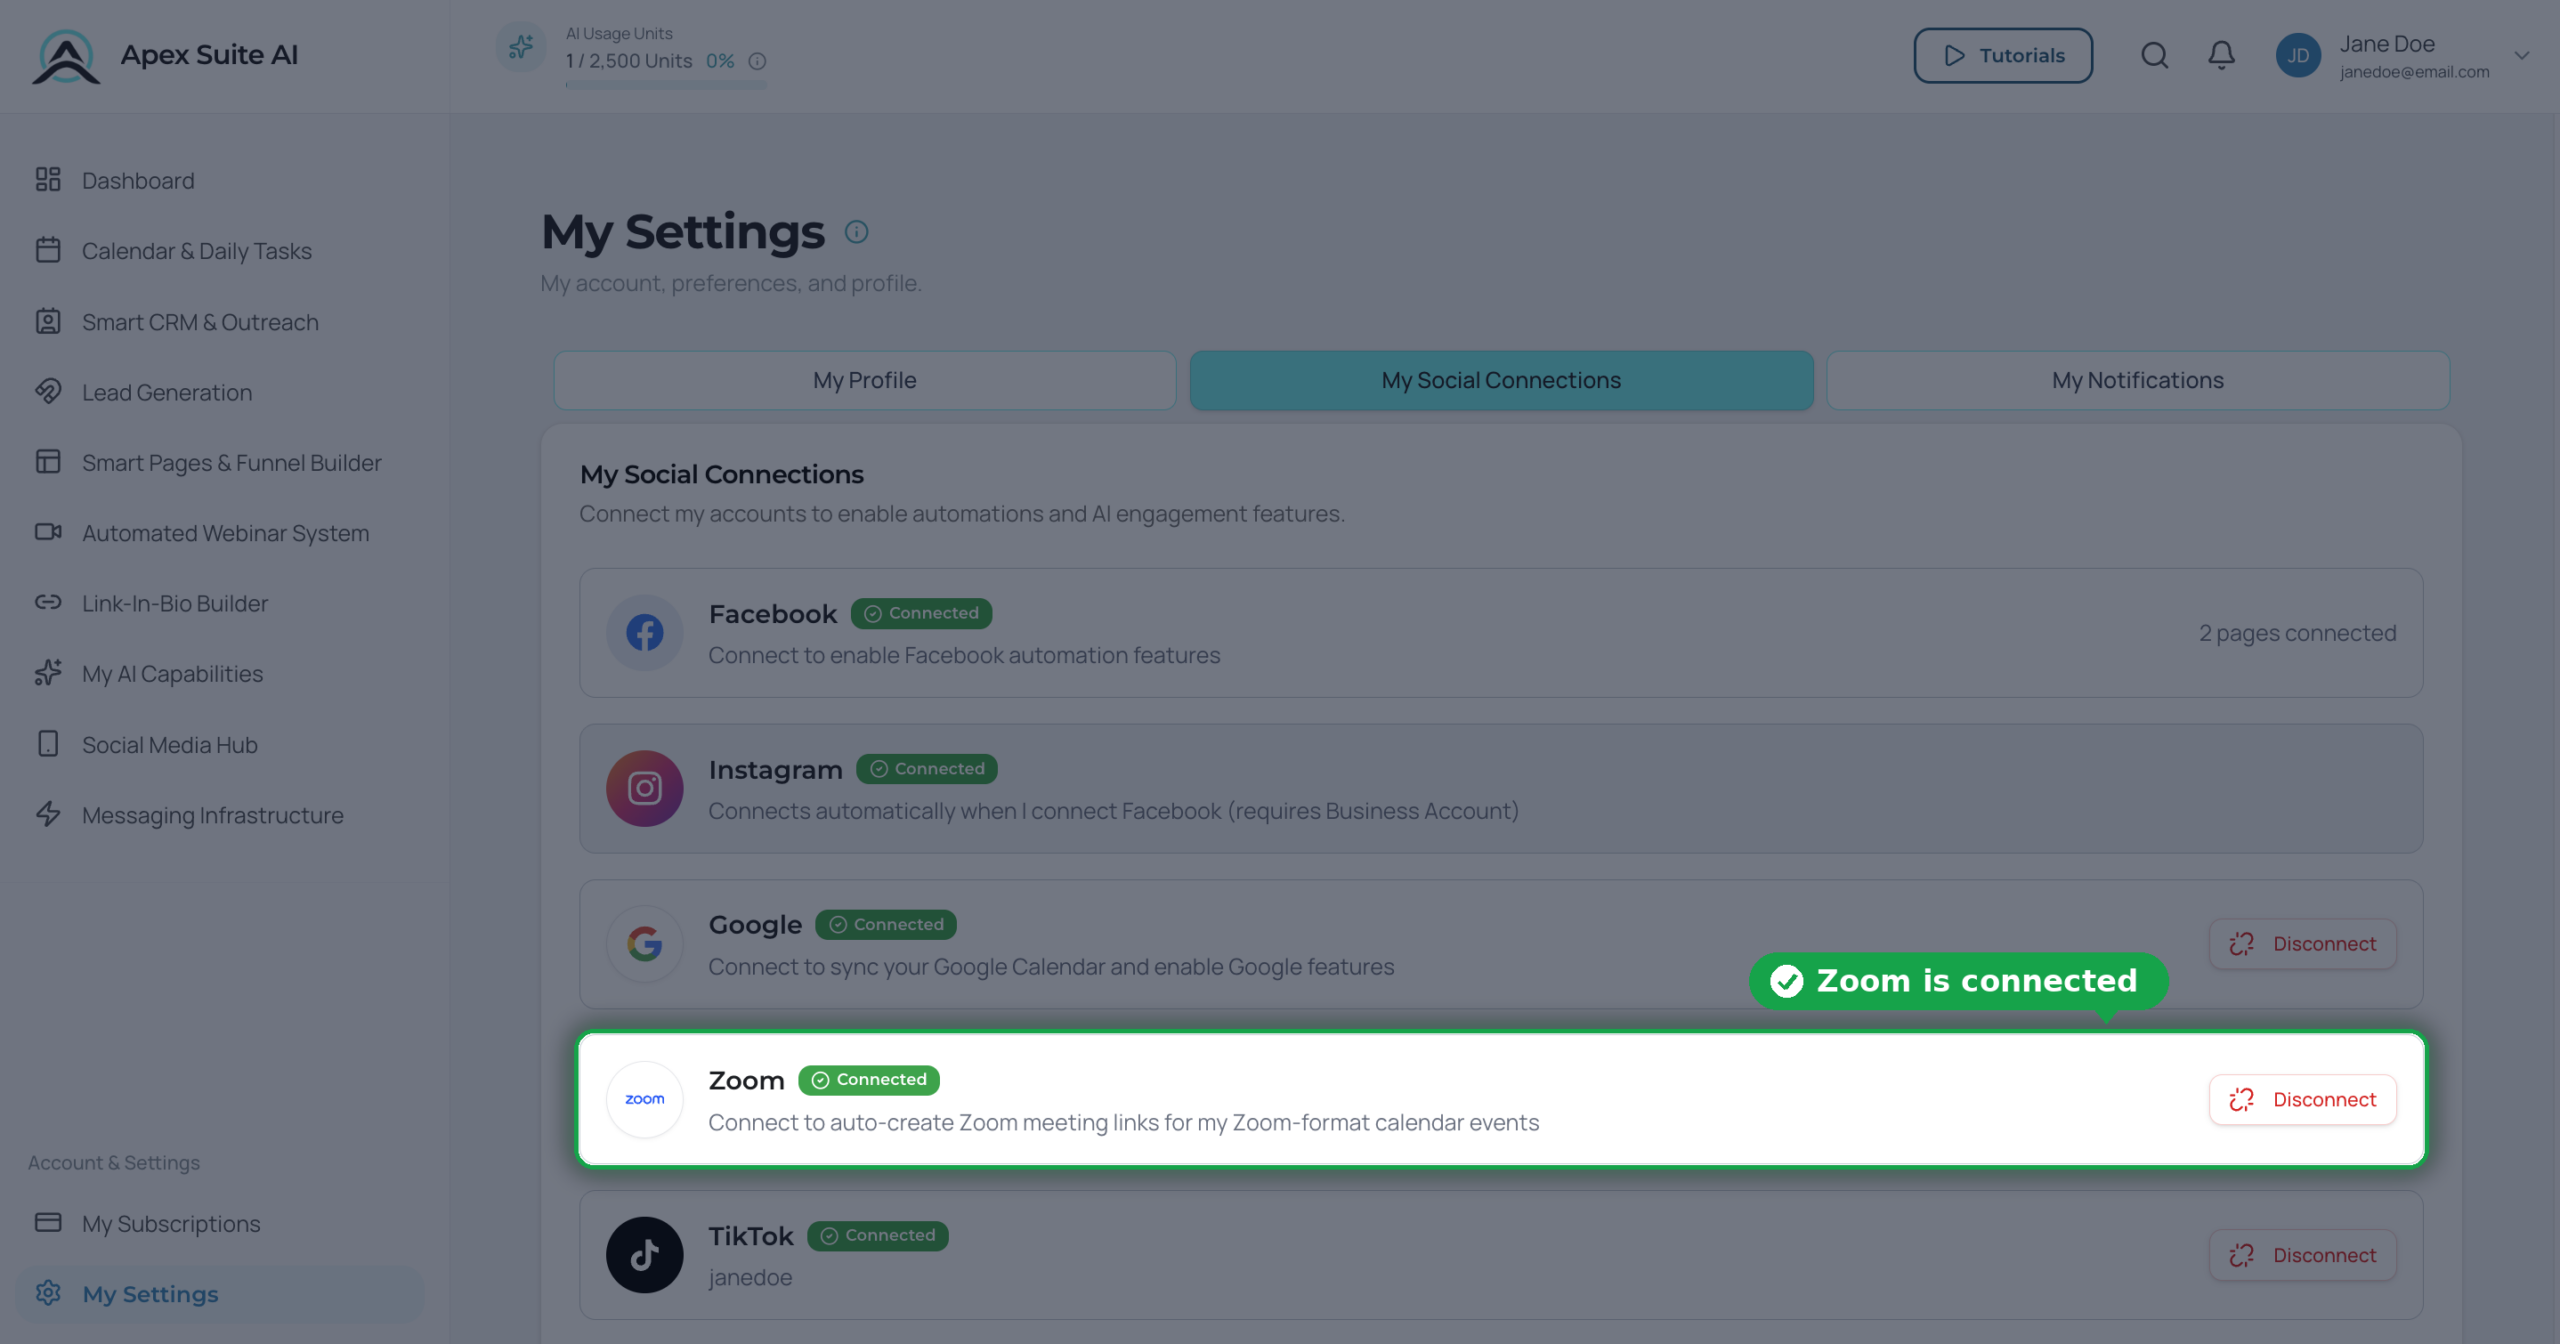Image resolution: width=2560 pixels, height=1344 pixels.
Task: Click the Zoom logo icon
Action: 645,1099
